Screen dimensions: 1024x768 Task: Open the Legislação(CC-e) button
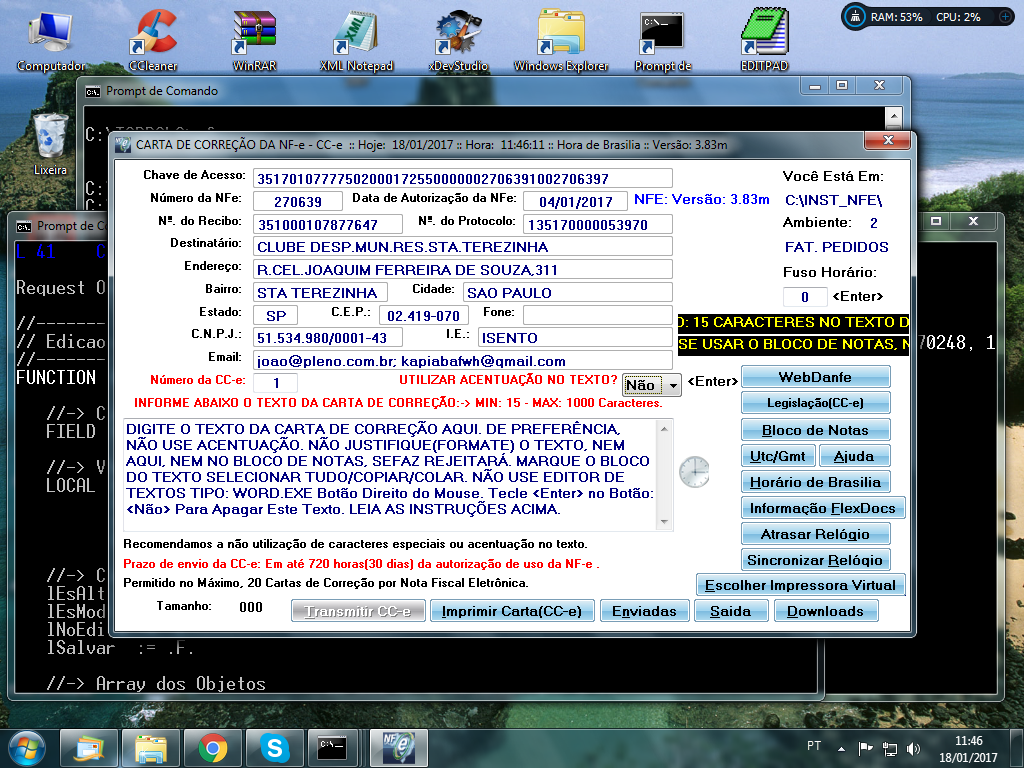[815, 403]
